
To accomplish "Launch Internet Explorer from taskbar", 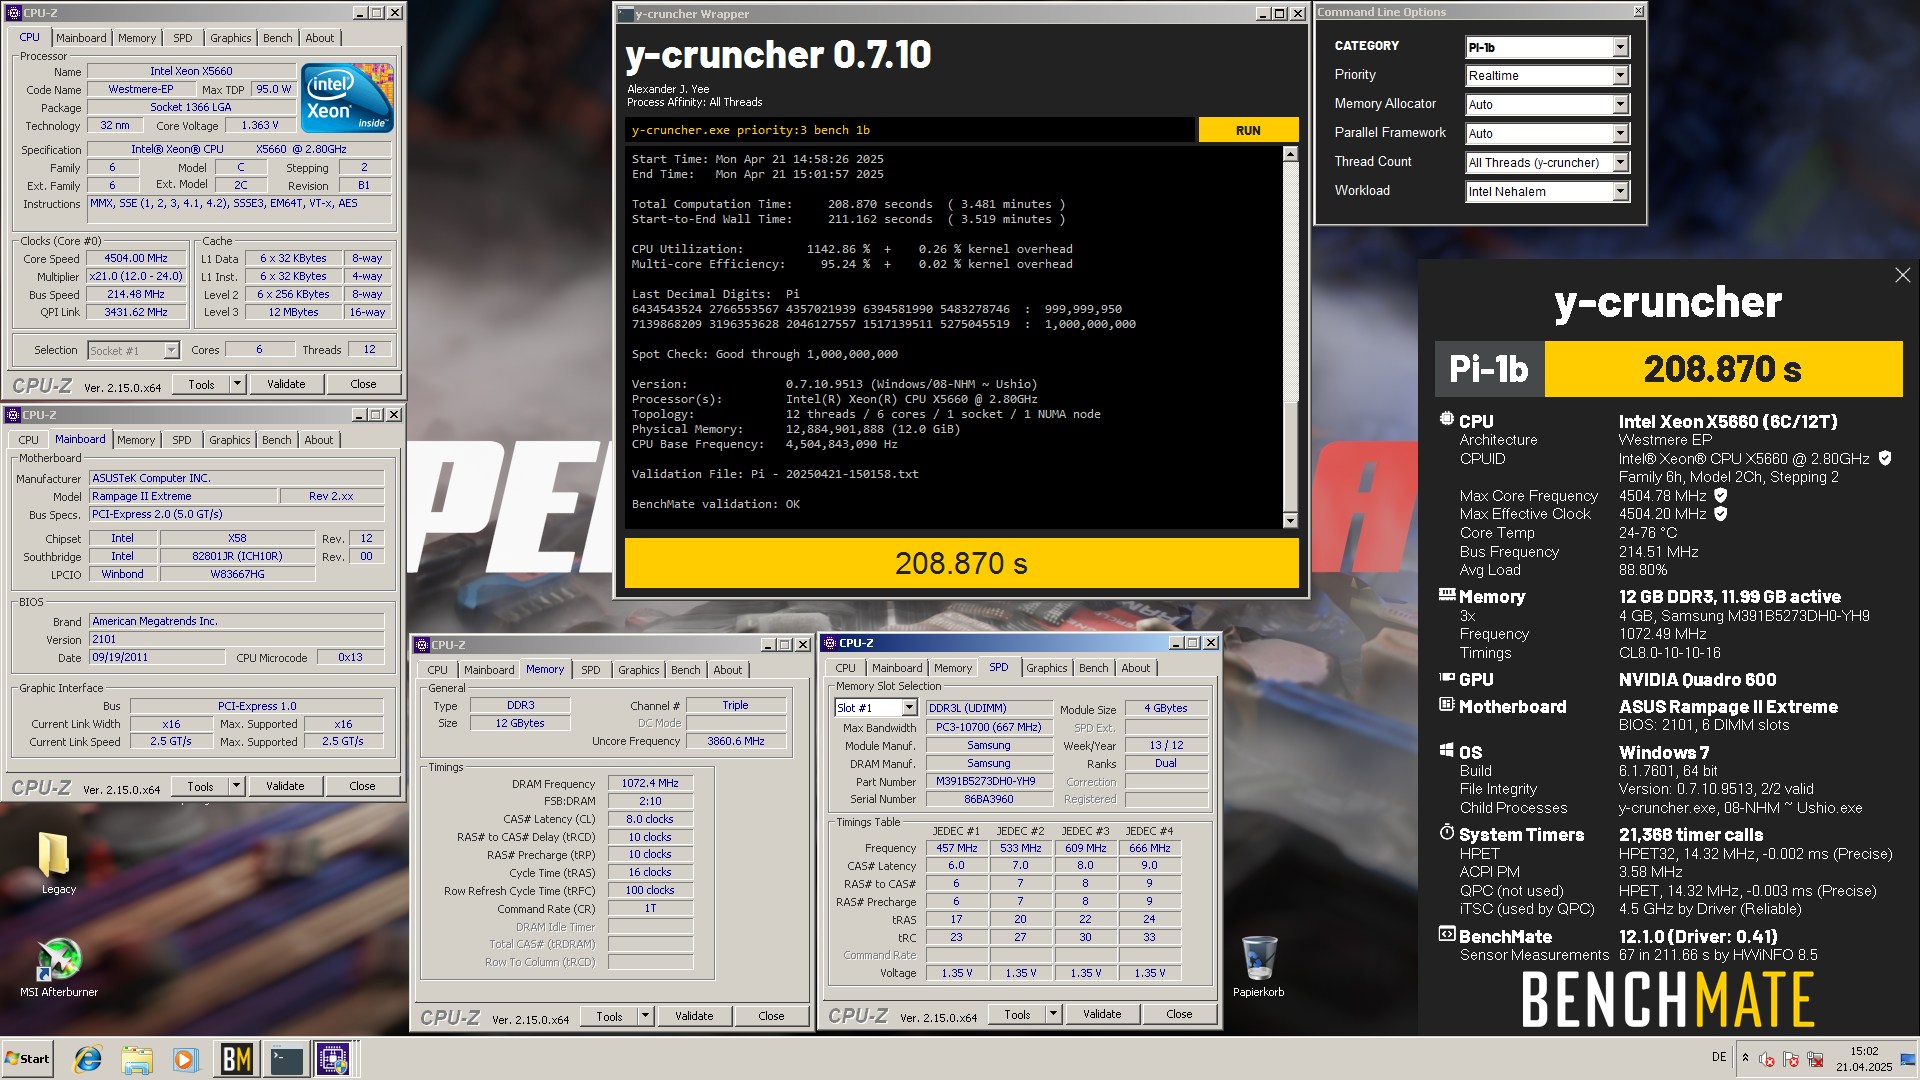I will (x=88, y=1058).
